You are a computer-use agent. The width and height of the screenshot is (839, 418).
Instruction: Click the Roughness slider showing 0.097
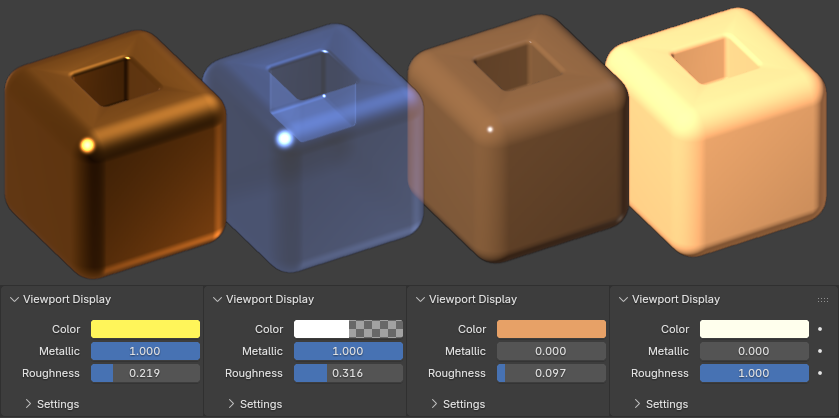[551, 373]
